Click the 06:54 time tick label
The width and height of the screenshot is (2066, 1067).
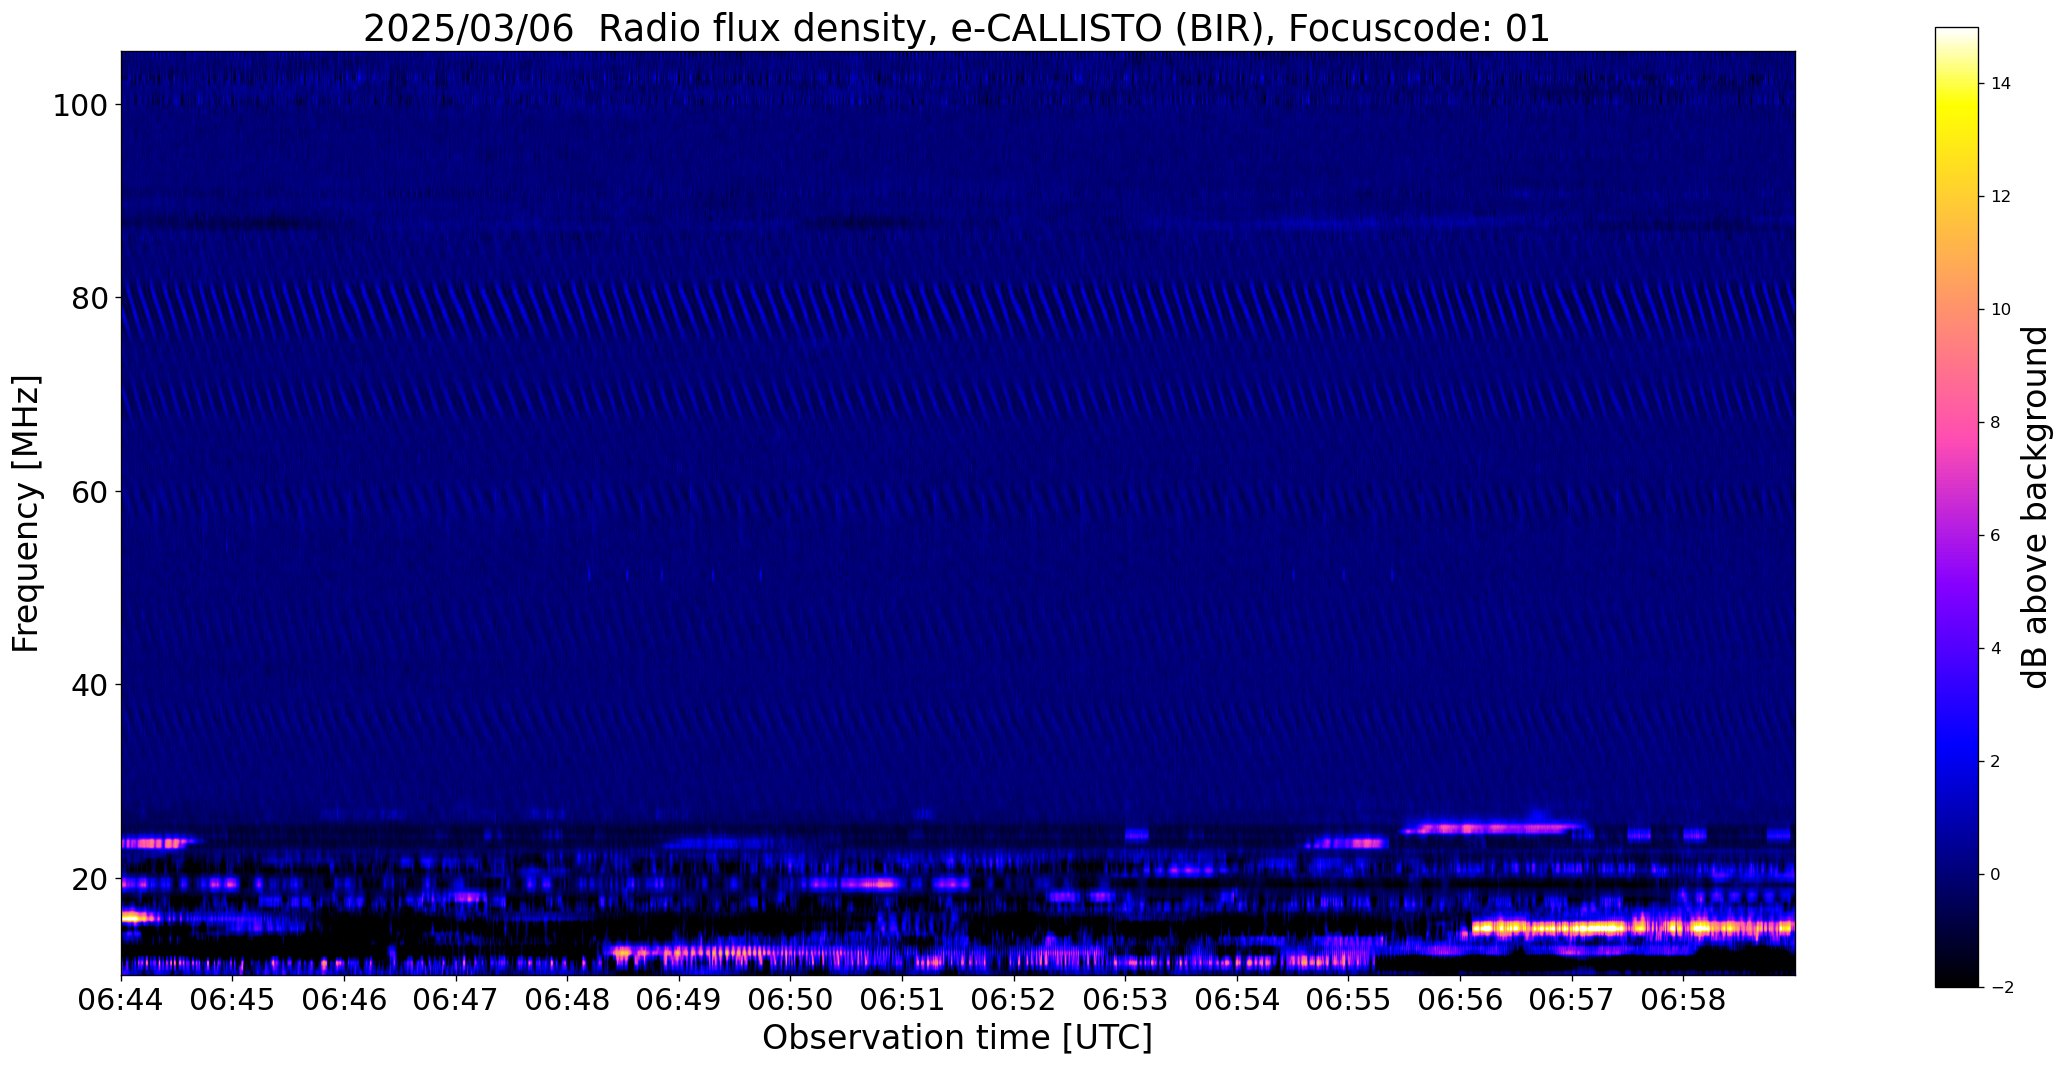click(1237, 1000)
